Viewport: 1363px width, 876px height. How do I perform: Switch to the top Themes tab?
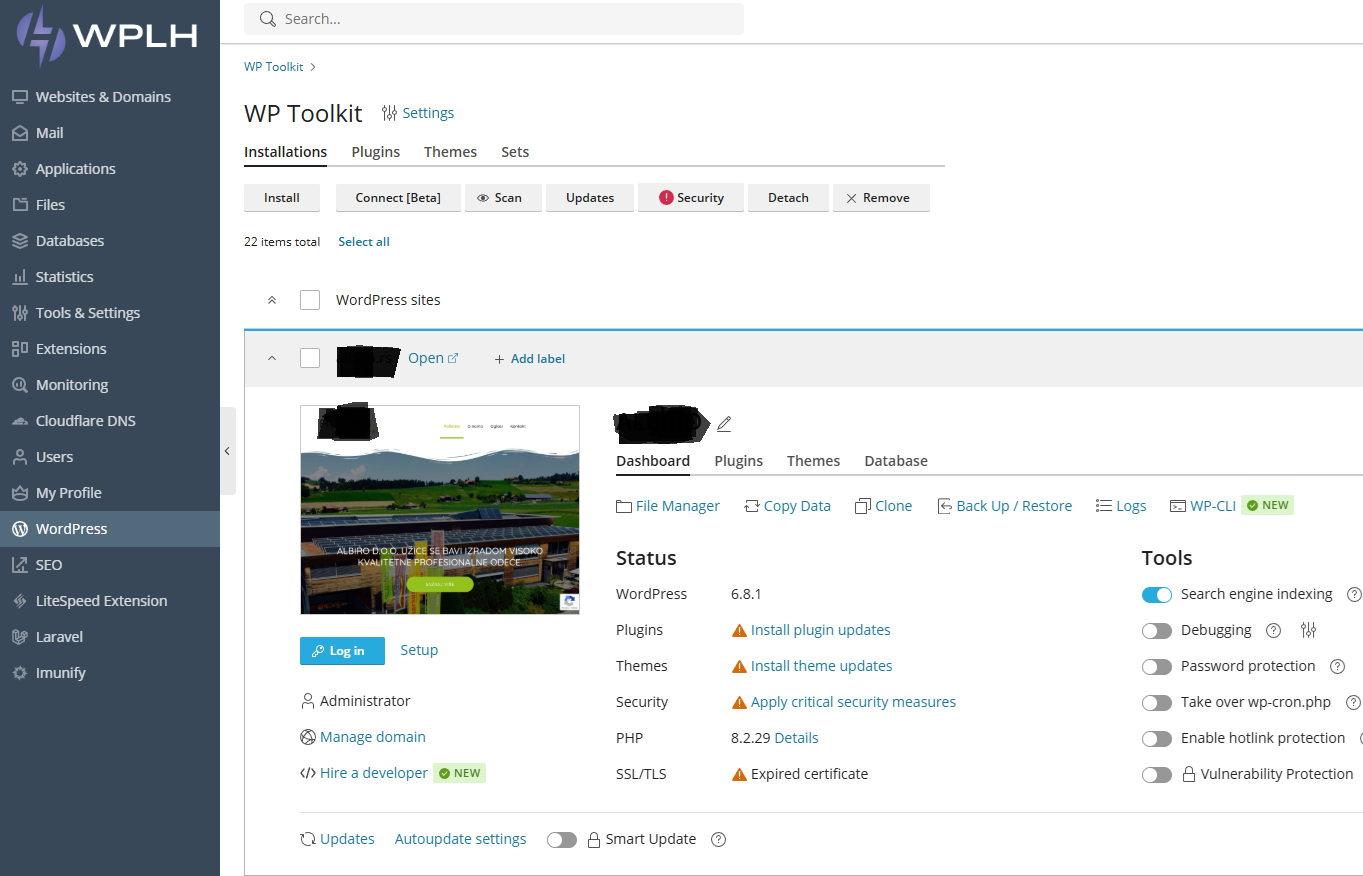(x=450, y=152)
